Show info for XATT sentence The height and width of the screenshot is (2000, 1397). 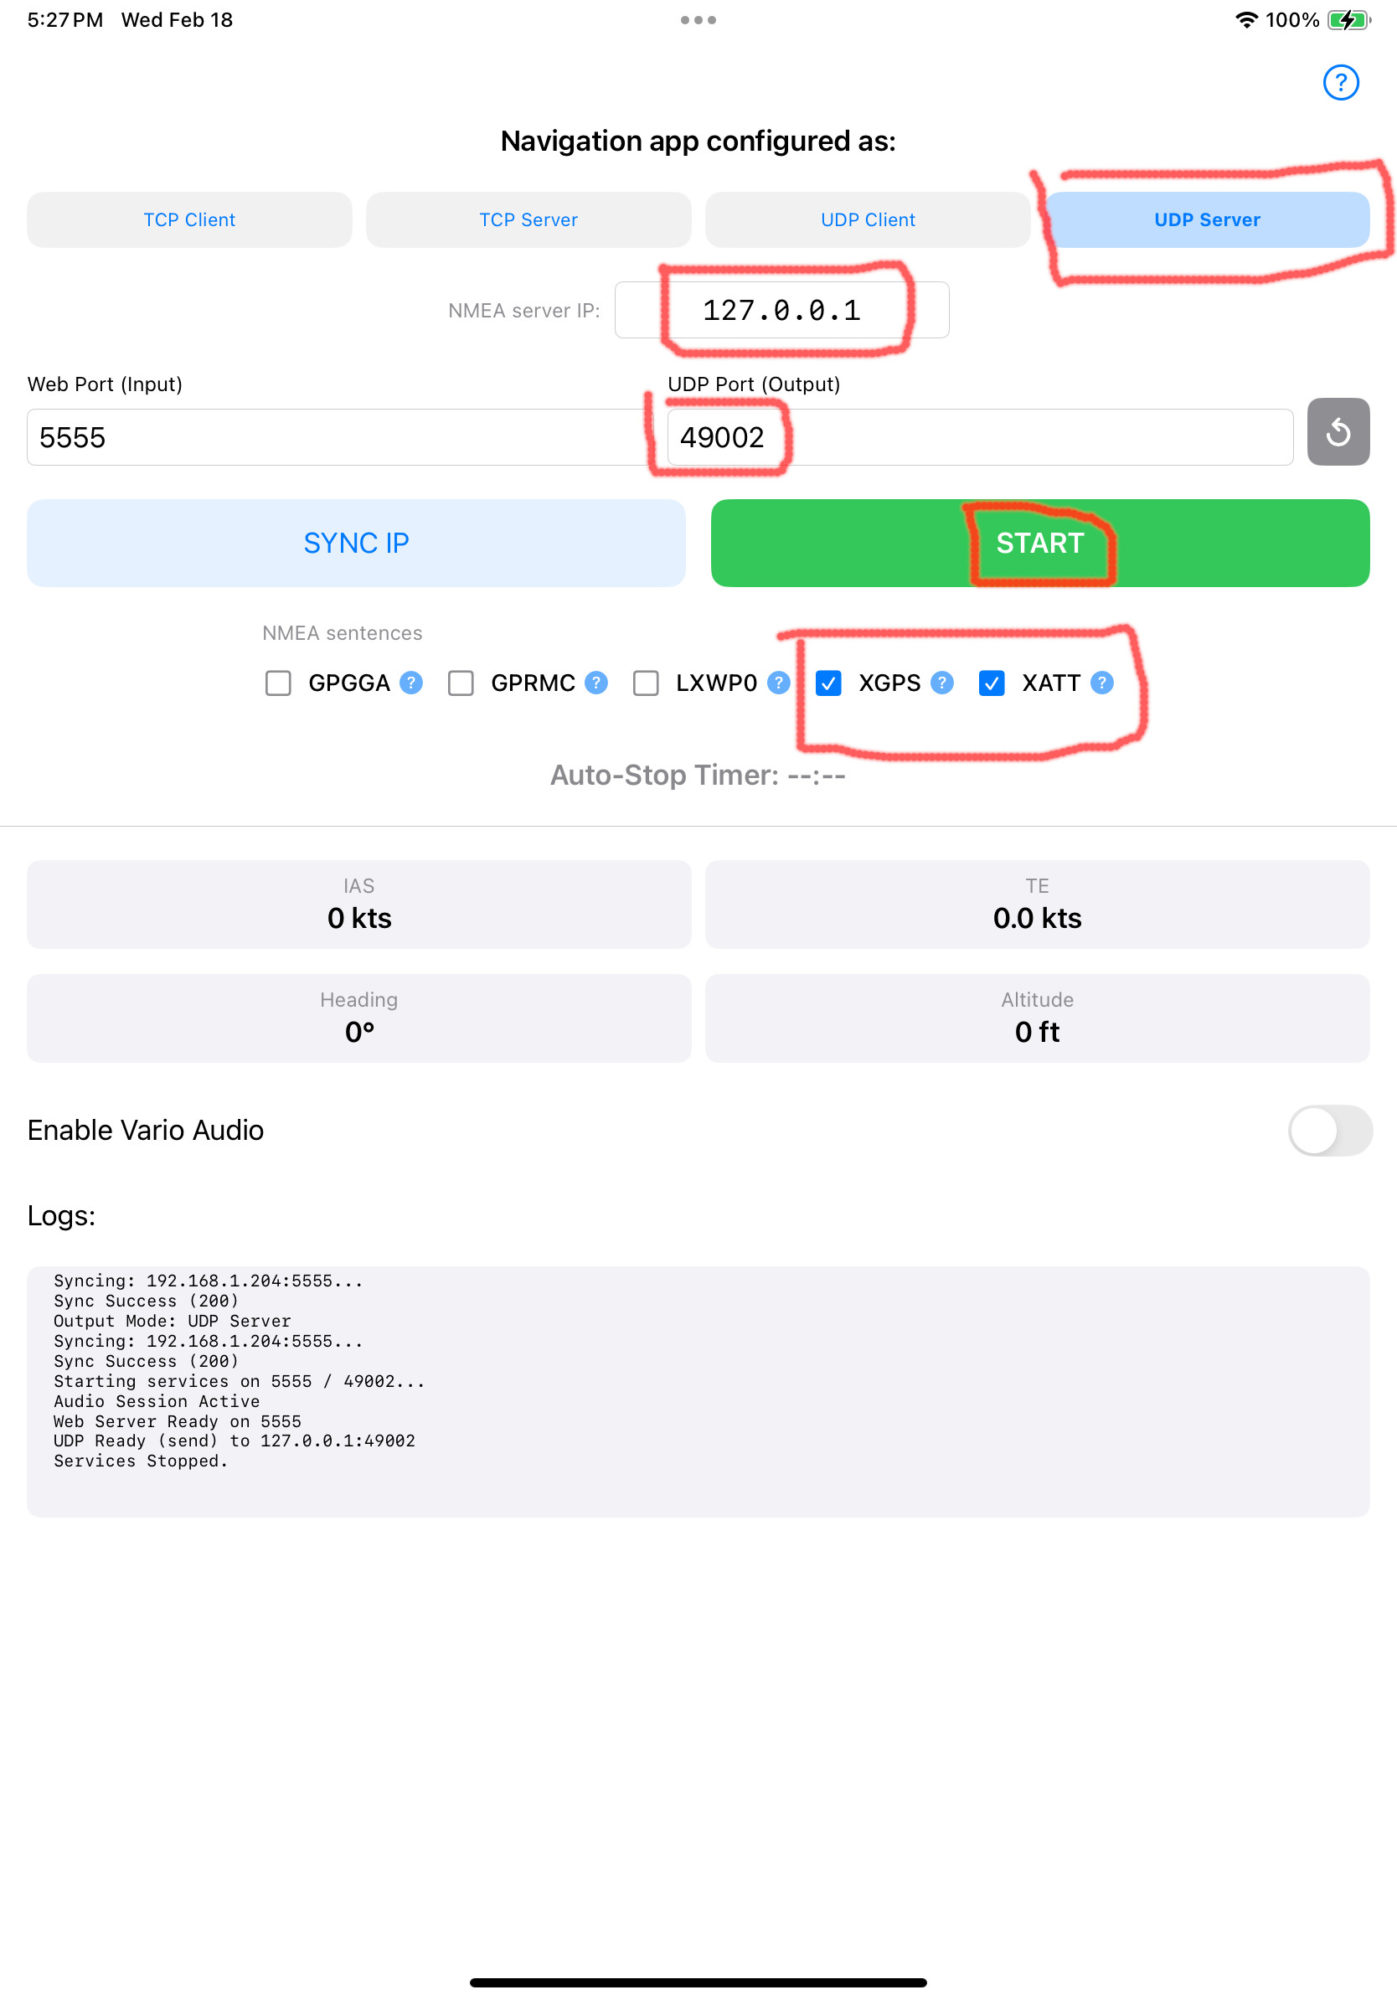pyautogui.click(x=1102, y=683)
